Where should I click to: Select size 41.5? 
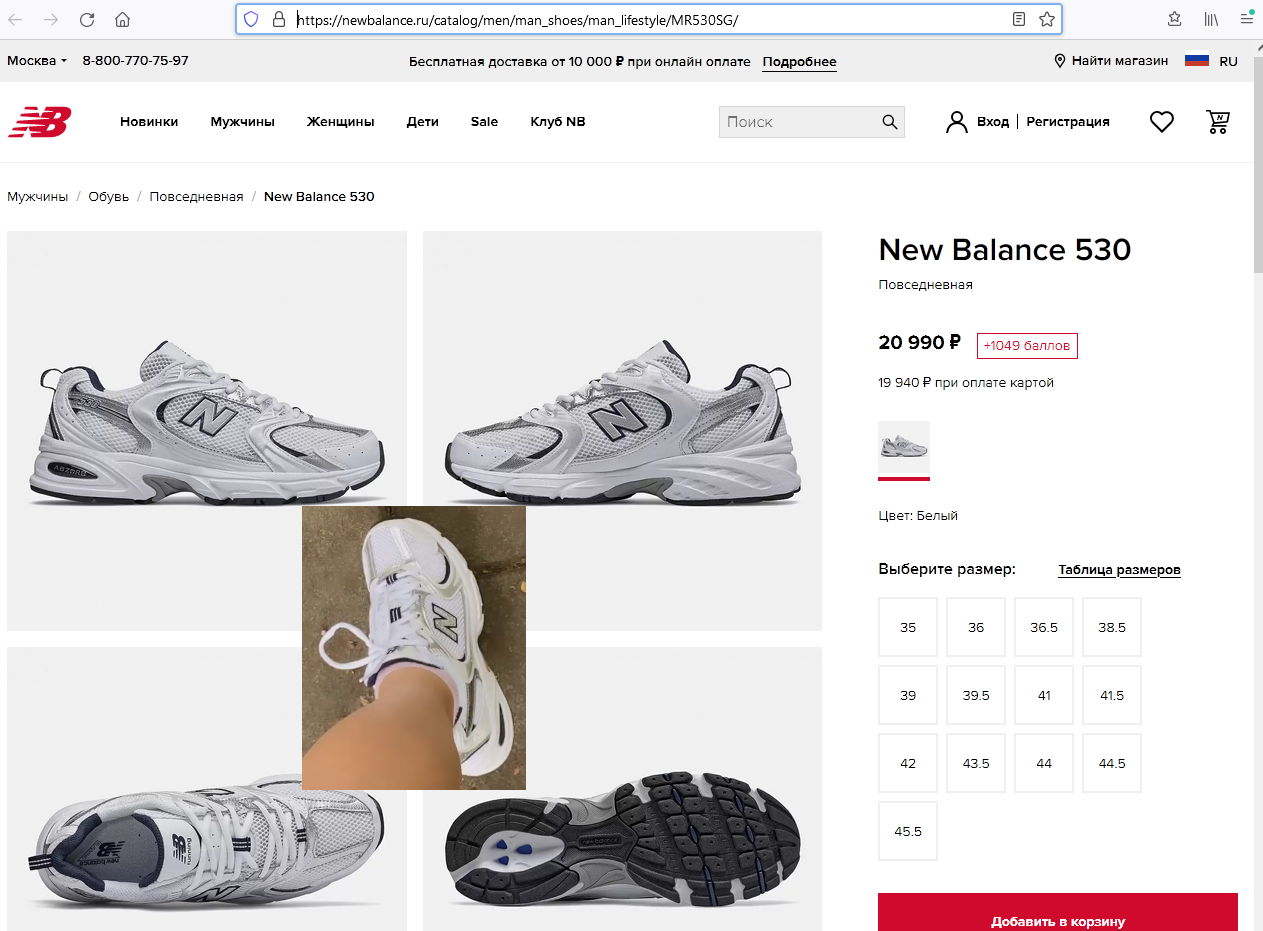coord(1112,695)
